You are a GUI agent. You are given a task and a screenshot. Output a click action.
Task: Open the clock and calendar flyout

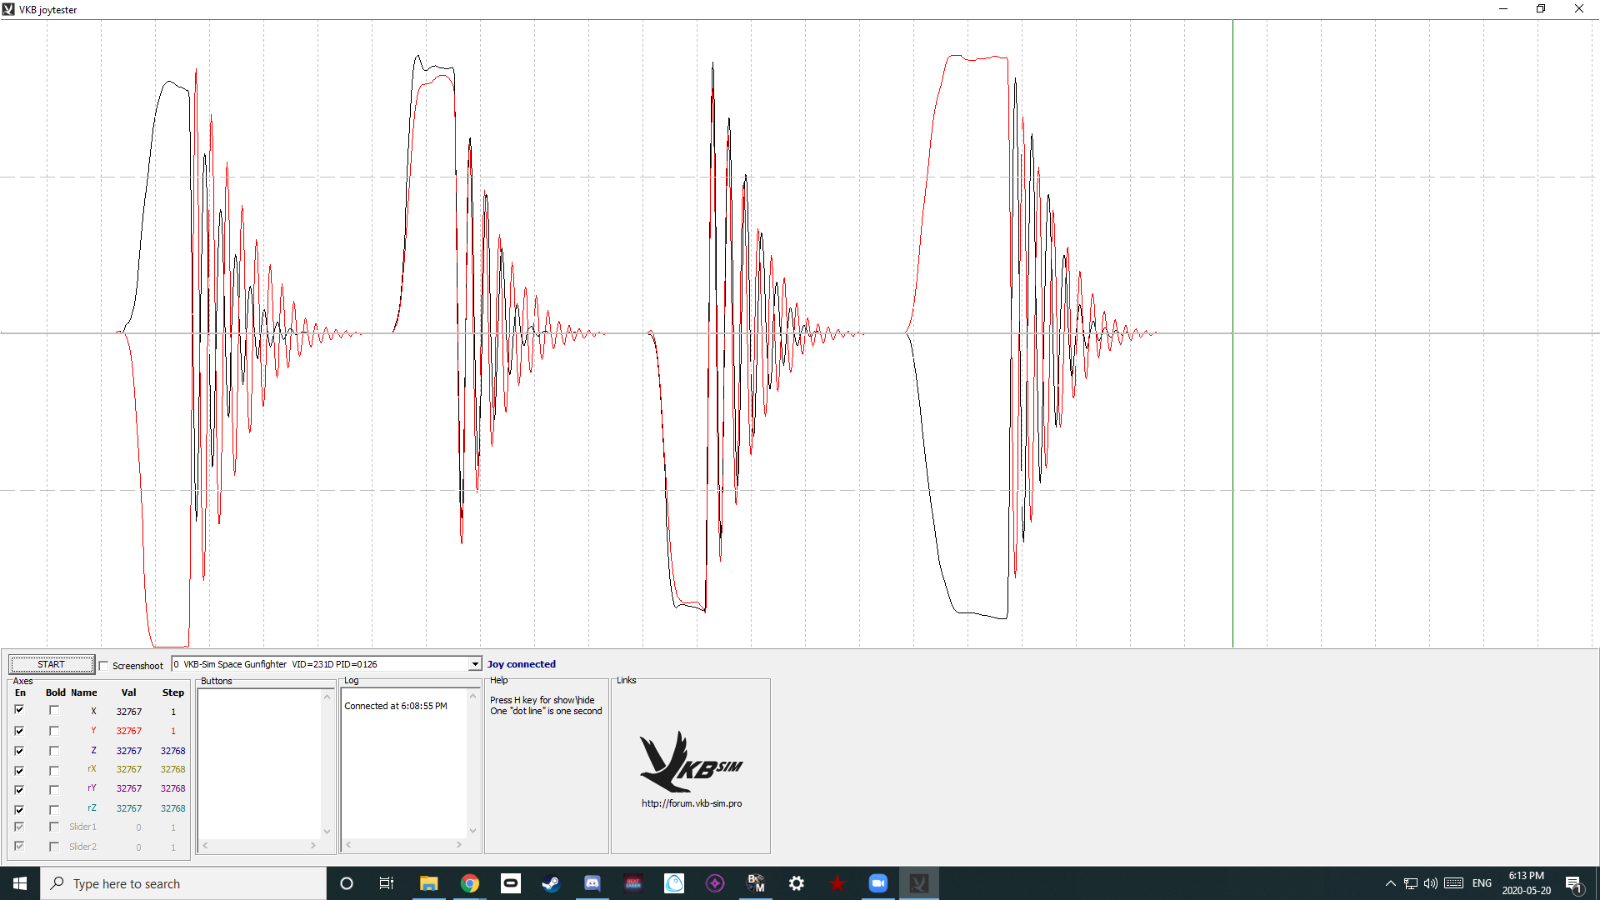1526,883
